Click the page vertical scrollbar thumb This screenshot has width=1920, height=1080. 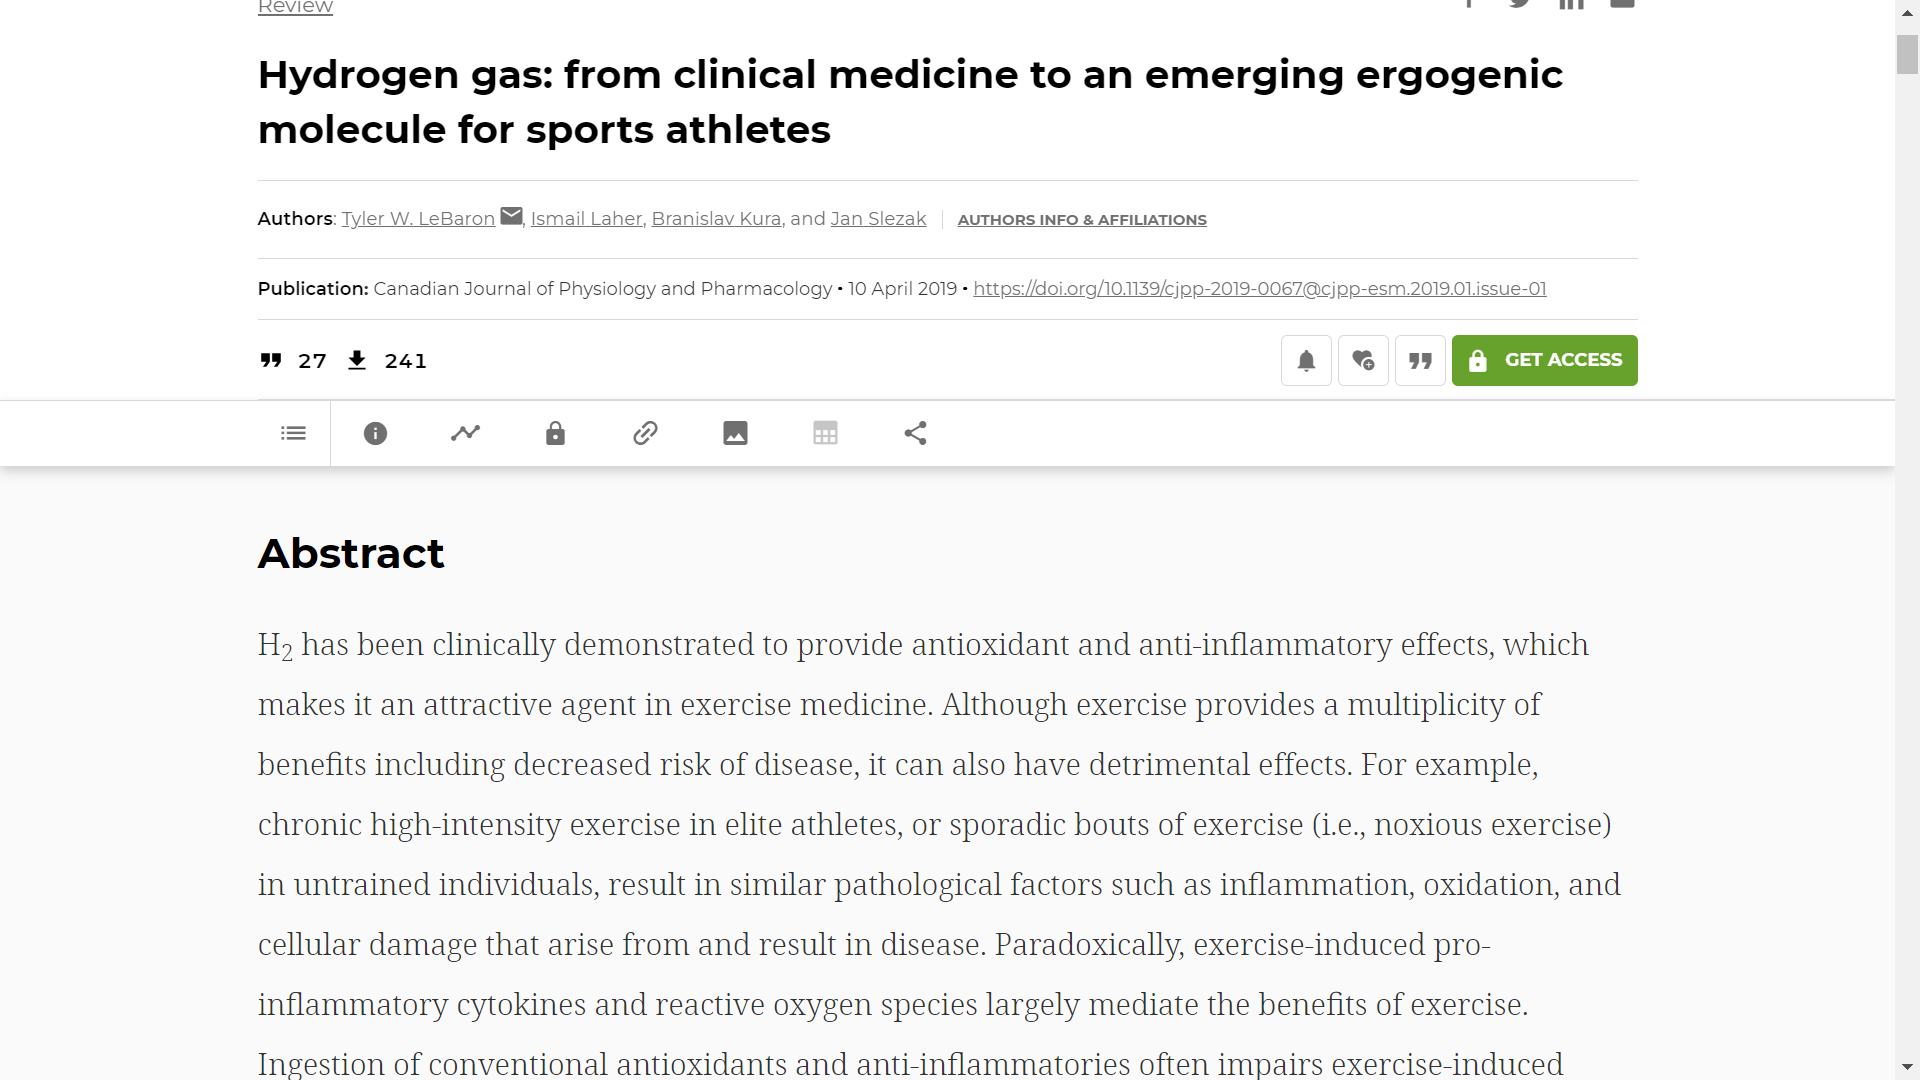(1907, 55)
